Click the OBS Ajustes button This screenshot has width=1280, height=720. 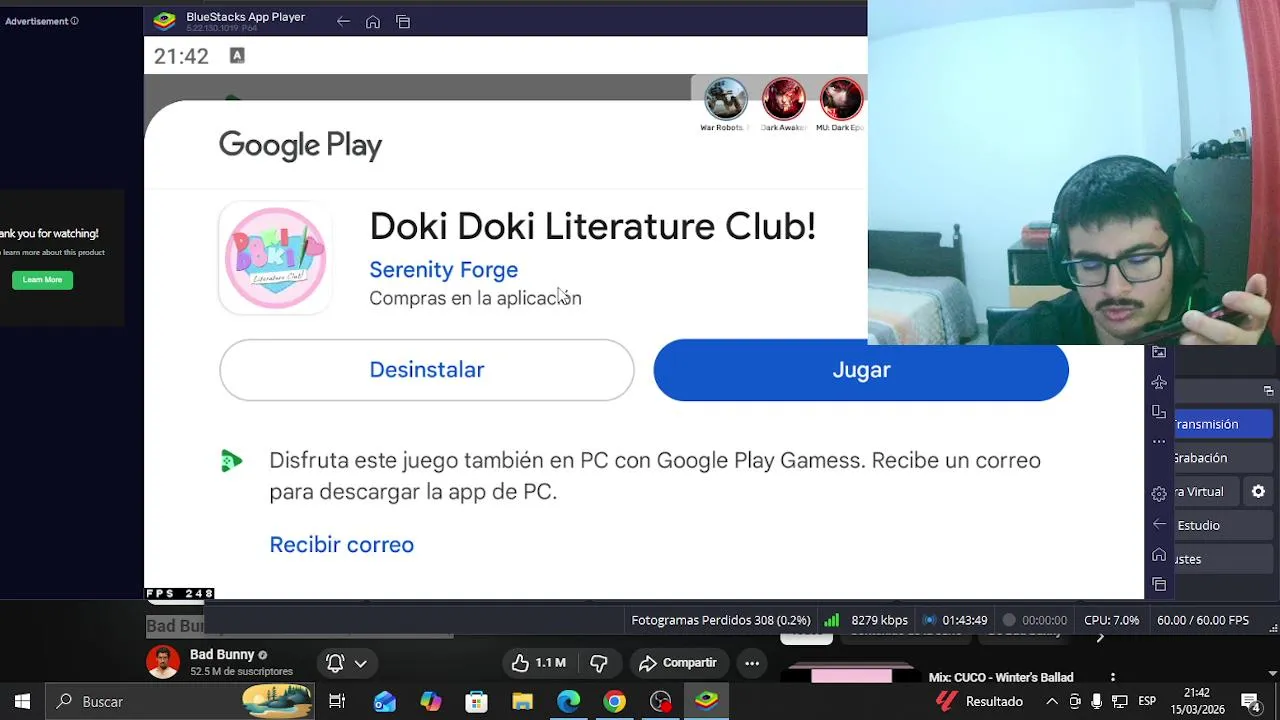coord(1223,559)
